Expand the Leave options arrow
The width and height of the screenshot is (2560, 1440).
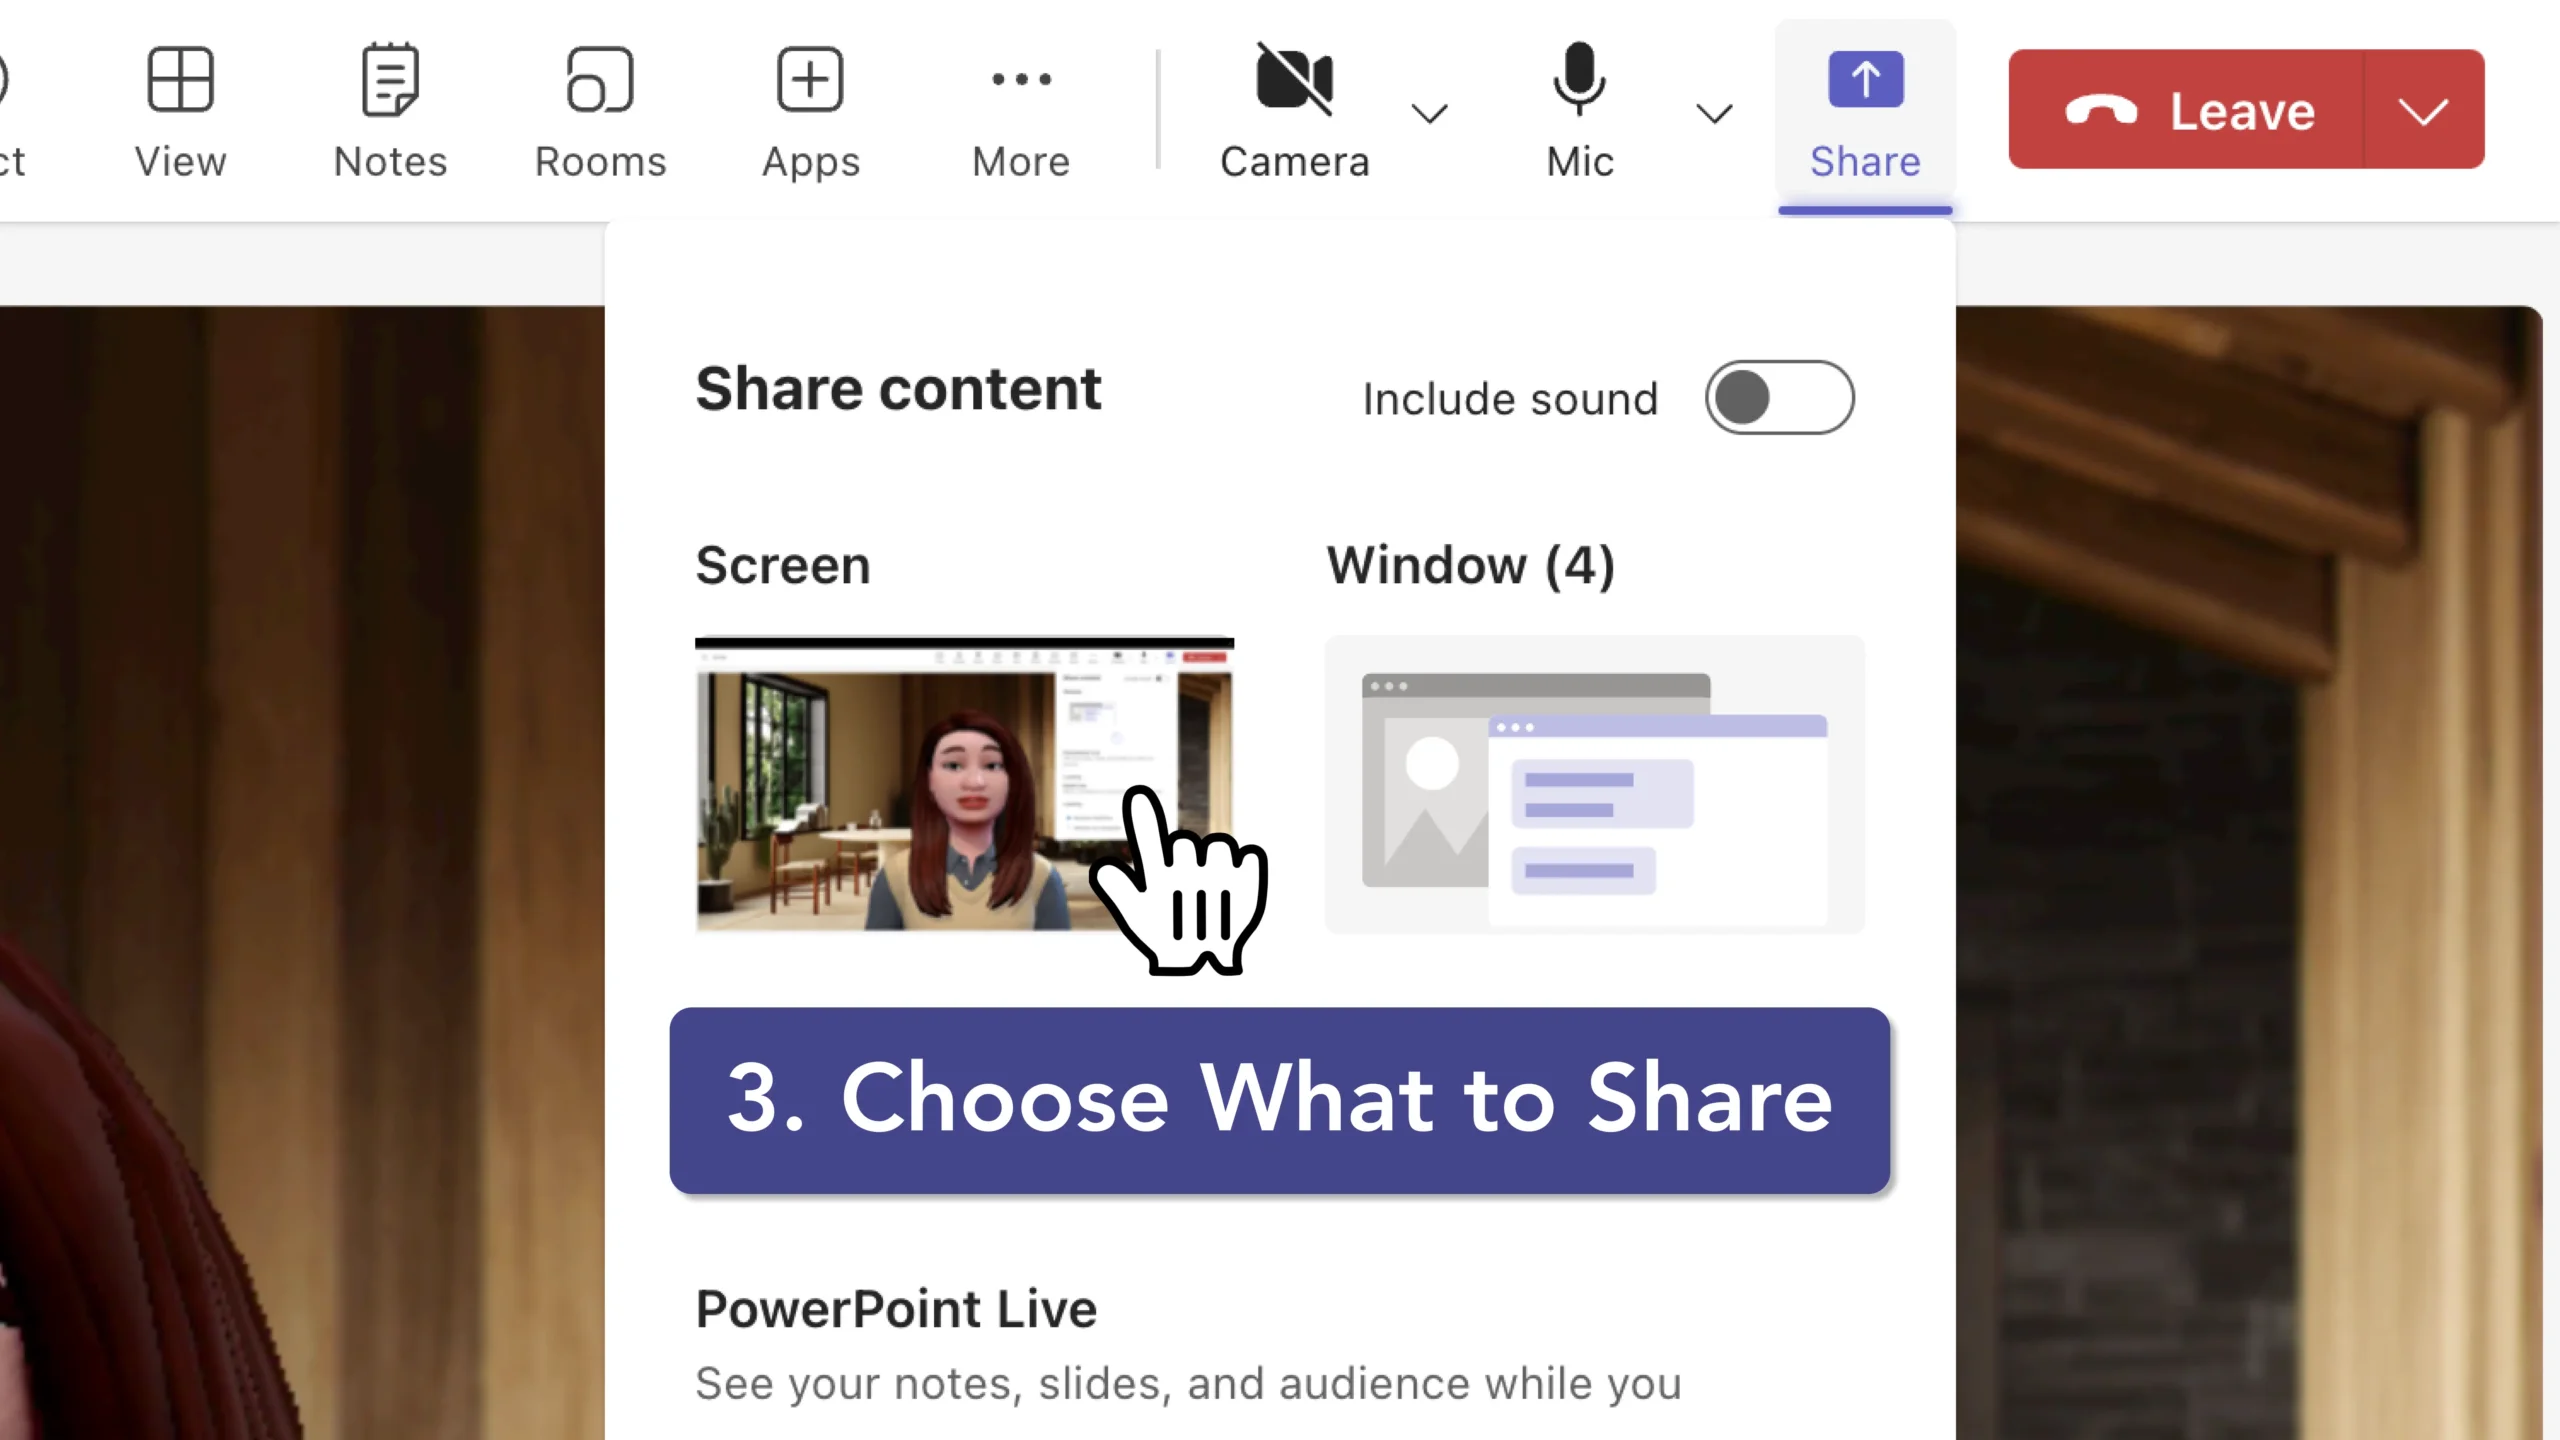point(2423,110)
